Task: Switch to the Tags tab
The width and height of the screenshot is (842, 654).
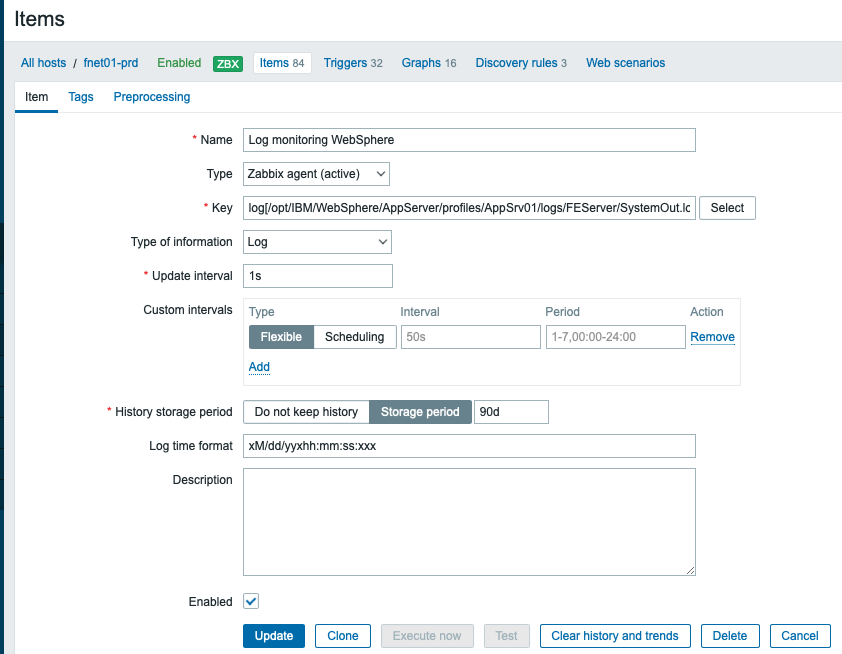Action: pyautogui.click(x=81, y=97)
